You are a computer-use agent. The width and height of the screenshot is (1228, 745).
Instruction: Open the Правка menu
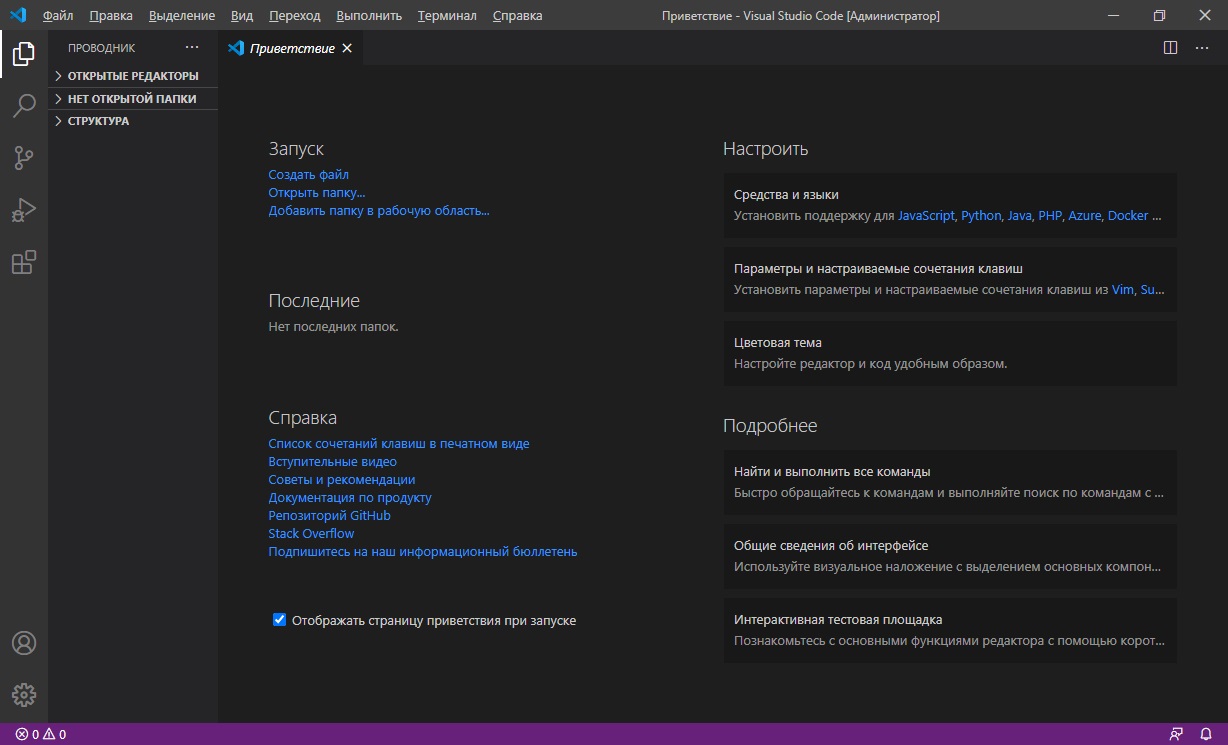tap(110, 16)
